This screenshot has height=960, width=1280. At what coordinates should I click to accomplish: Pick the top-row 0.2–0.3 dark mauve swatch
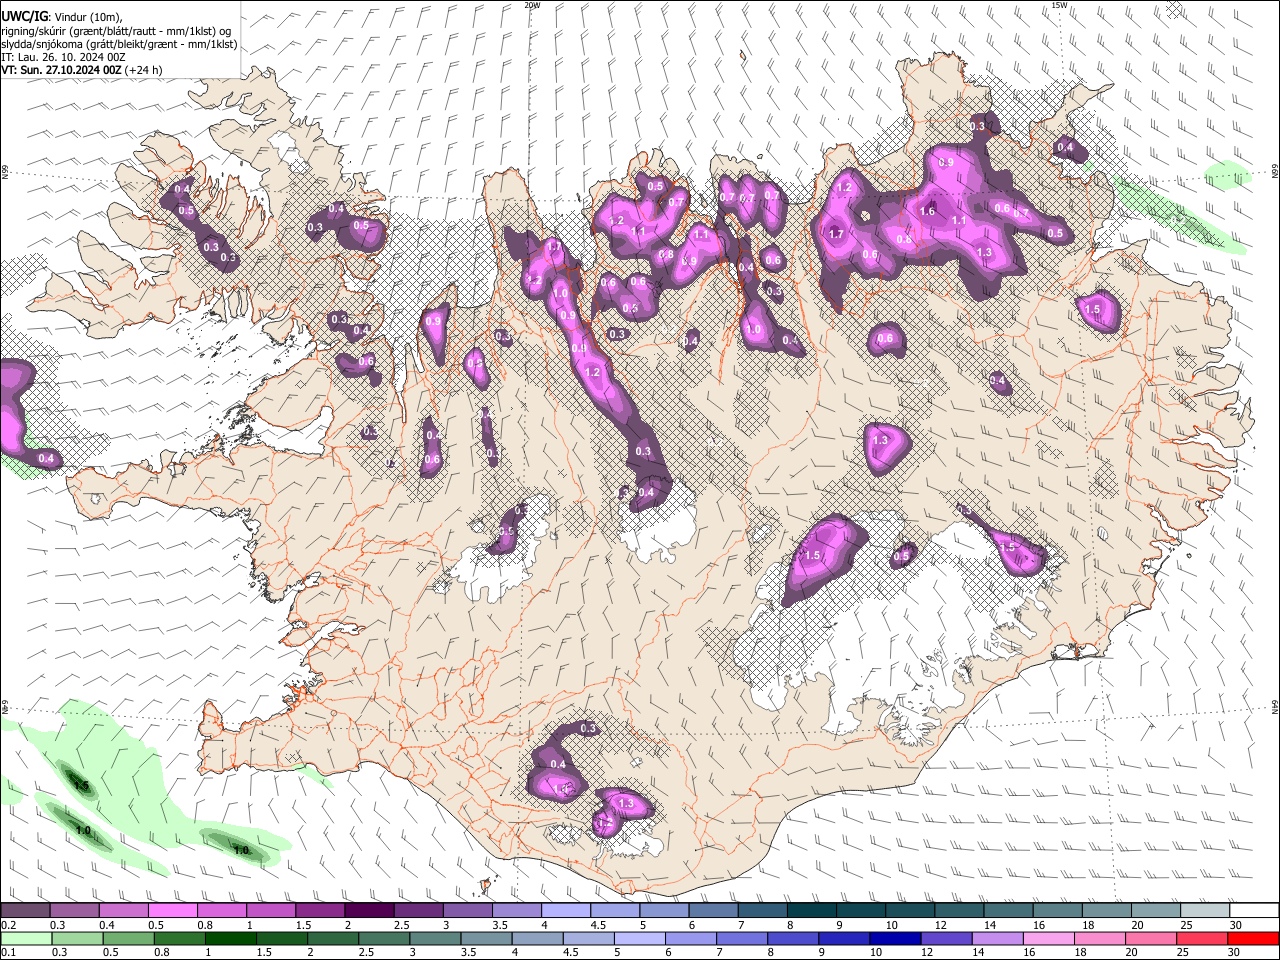pos(25,911)
